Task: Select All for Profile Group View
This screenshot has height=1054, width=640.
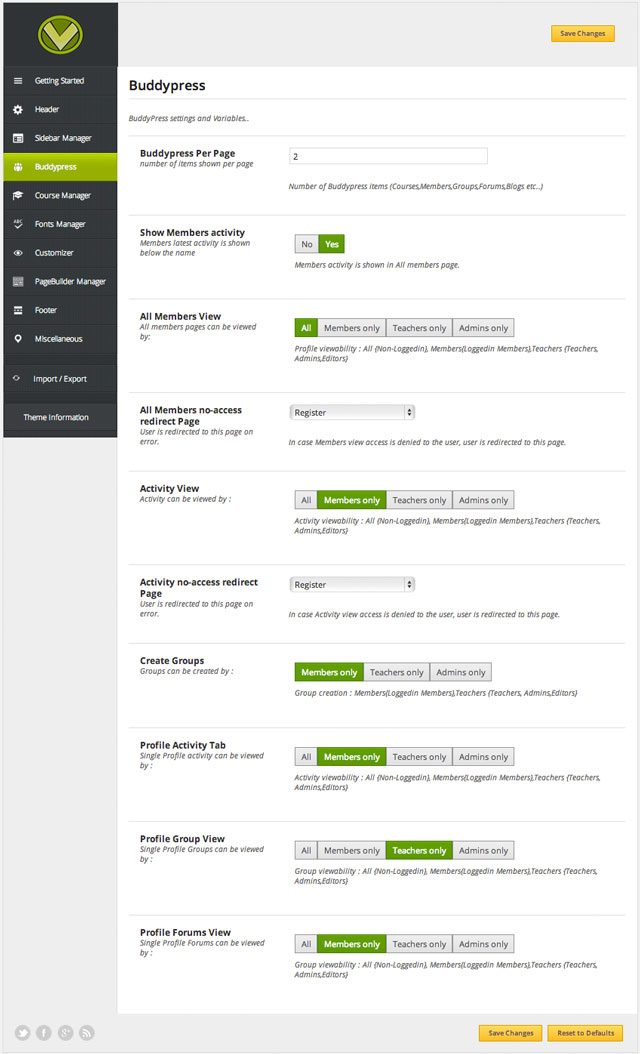Action: (306, 850)
